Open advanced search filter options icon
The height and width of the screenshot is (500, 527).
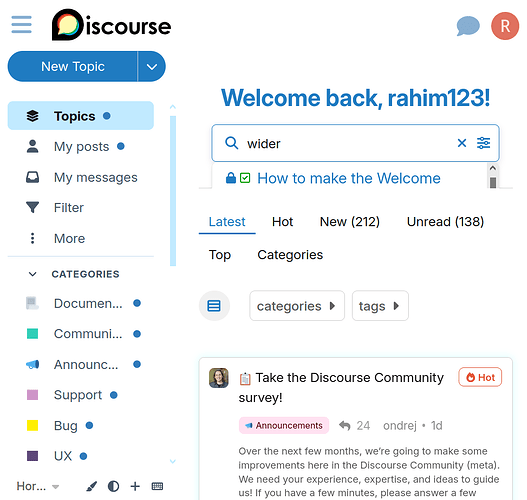tap(483, 143)
